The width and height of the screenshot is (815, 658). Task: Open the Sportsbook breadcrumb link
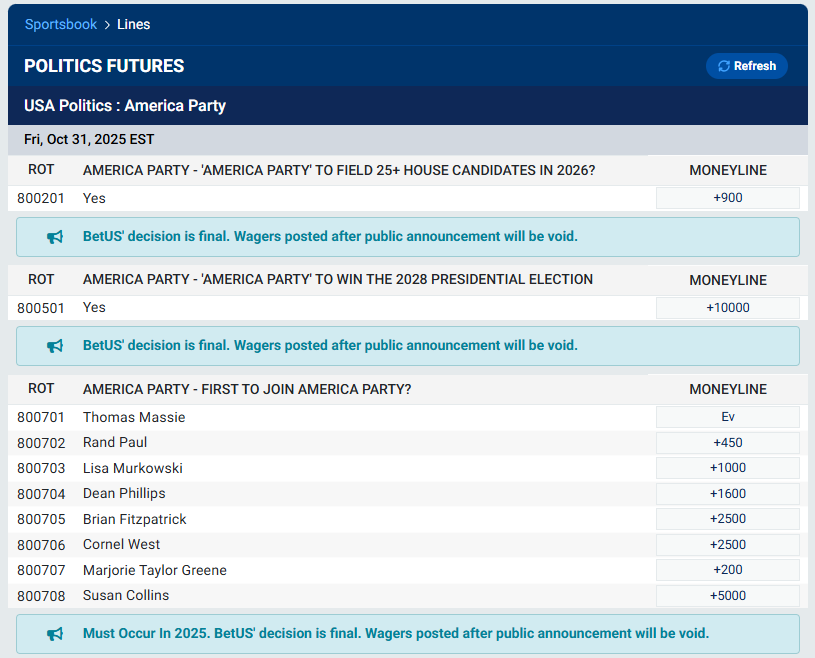tap(61, 24)
